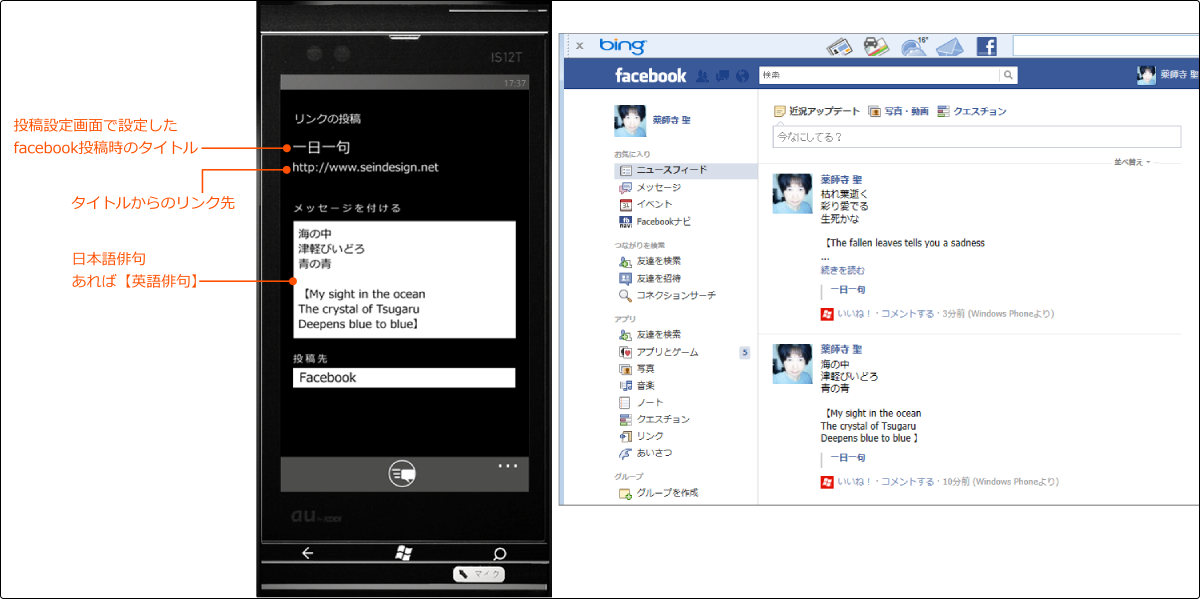Open Facebookナビ in the sidebar
This screenshot has height=599, width=1200.
coord(655,221)
